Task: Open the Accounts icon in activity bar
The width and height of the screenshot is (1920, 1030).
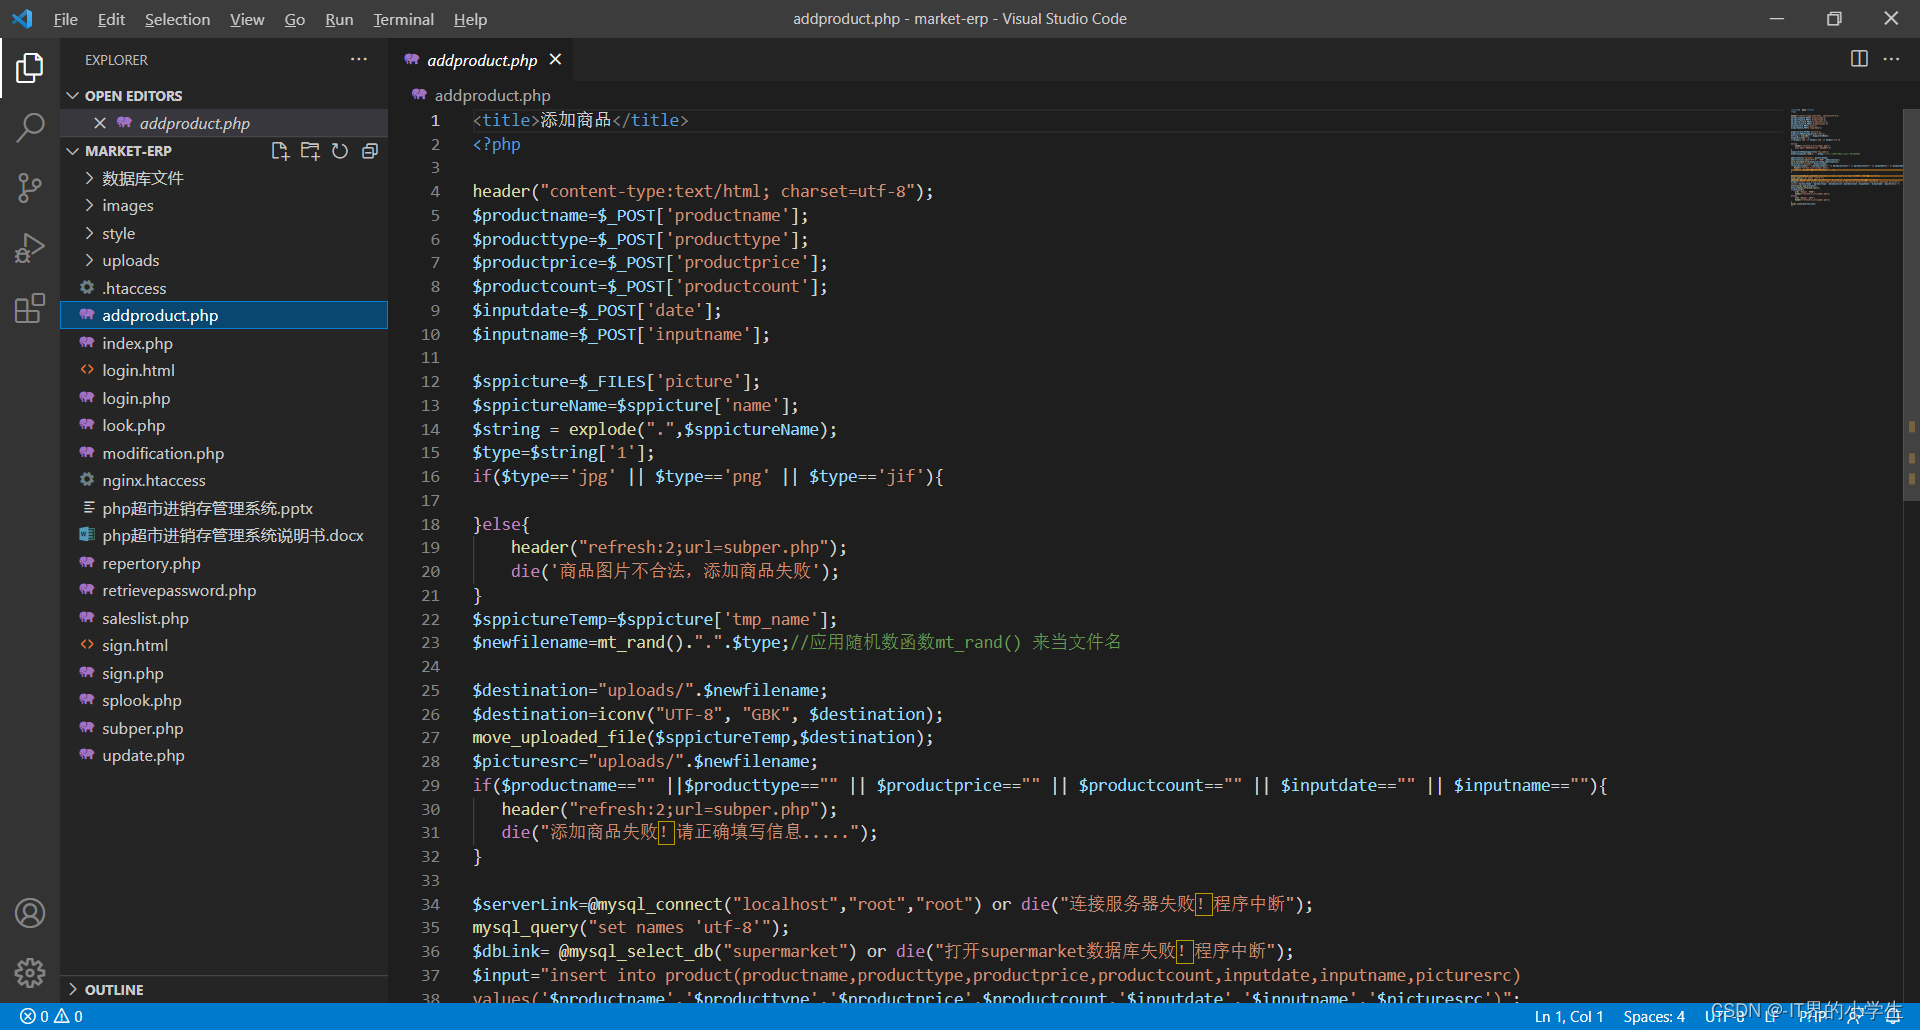Action: 30,913
